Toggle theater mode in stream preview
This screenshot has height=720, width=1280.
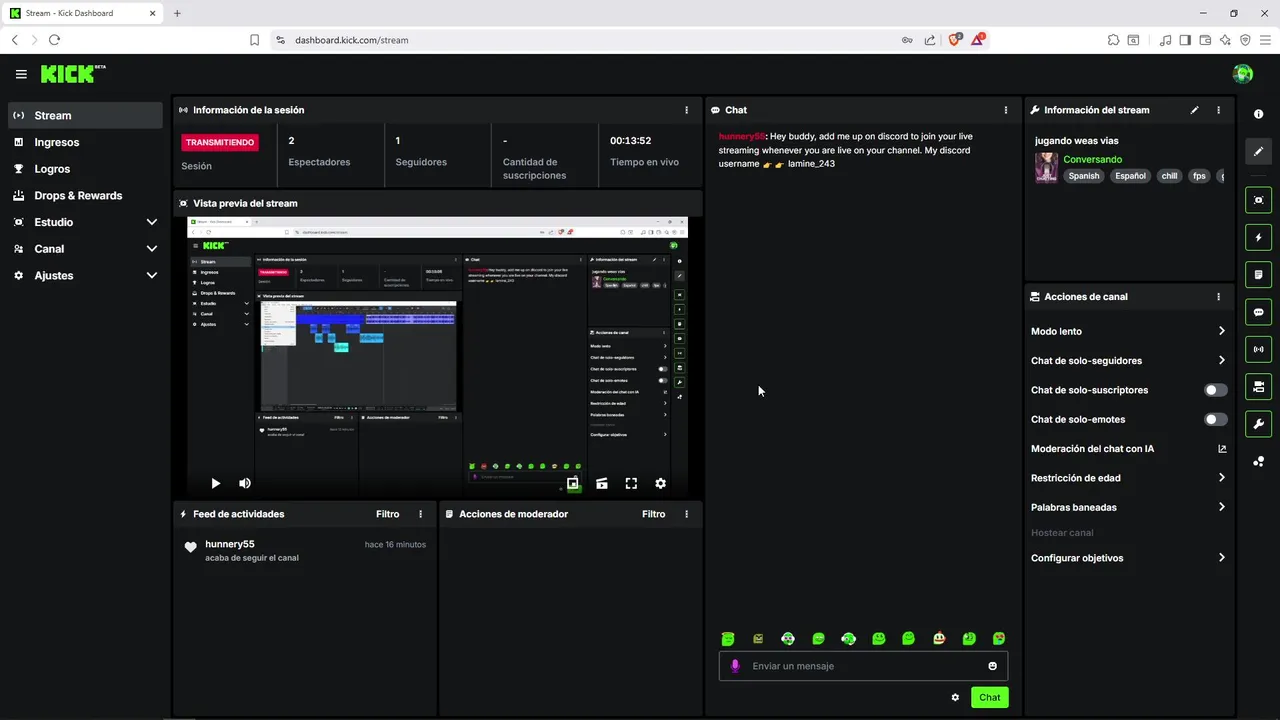pyautogui.click(x=602, y=483)
